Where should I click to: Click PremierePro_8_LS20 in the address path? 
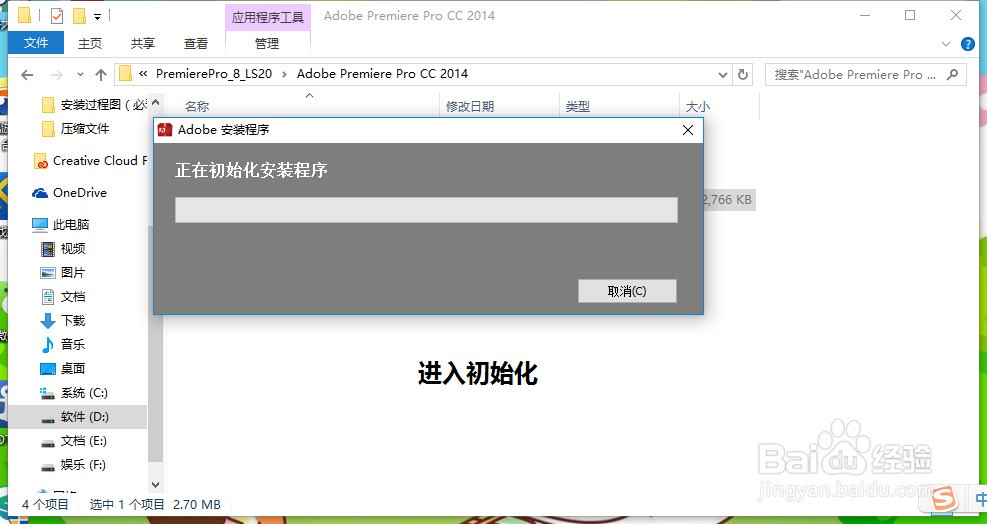214,74
